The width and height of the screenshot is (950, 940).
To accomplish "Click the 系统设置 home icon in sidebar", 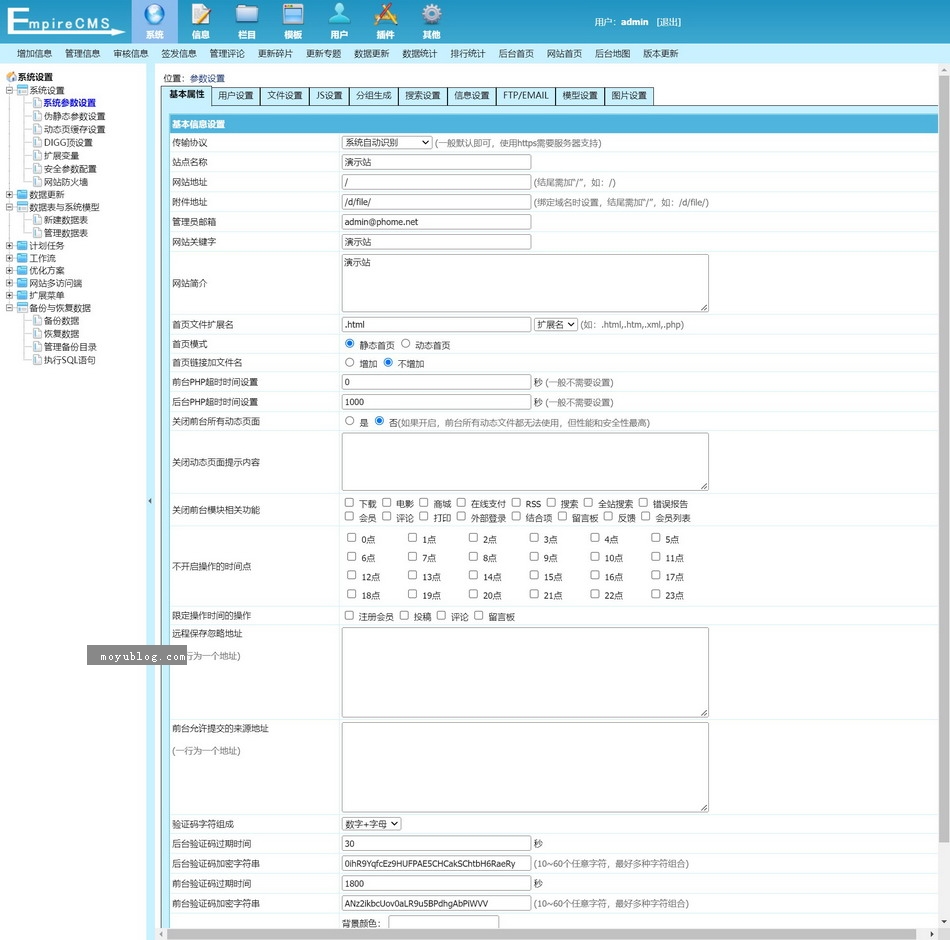I will coord(11,77).
